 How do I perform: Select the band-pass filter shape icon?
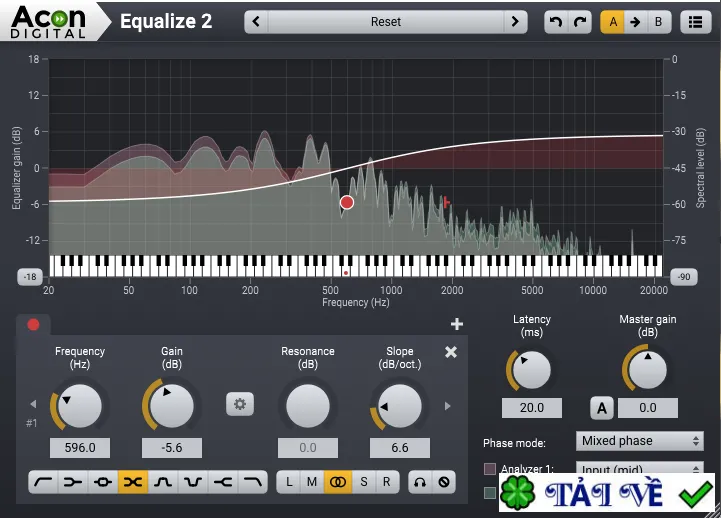coord(163,482)
